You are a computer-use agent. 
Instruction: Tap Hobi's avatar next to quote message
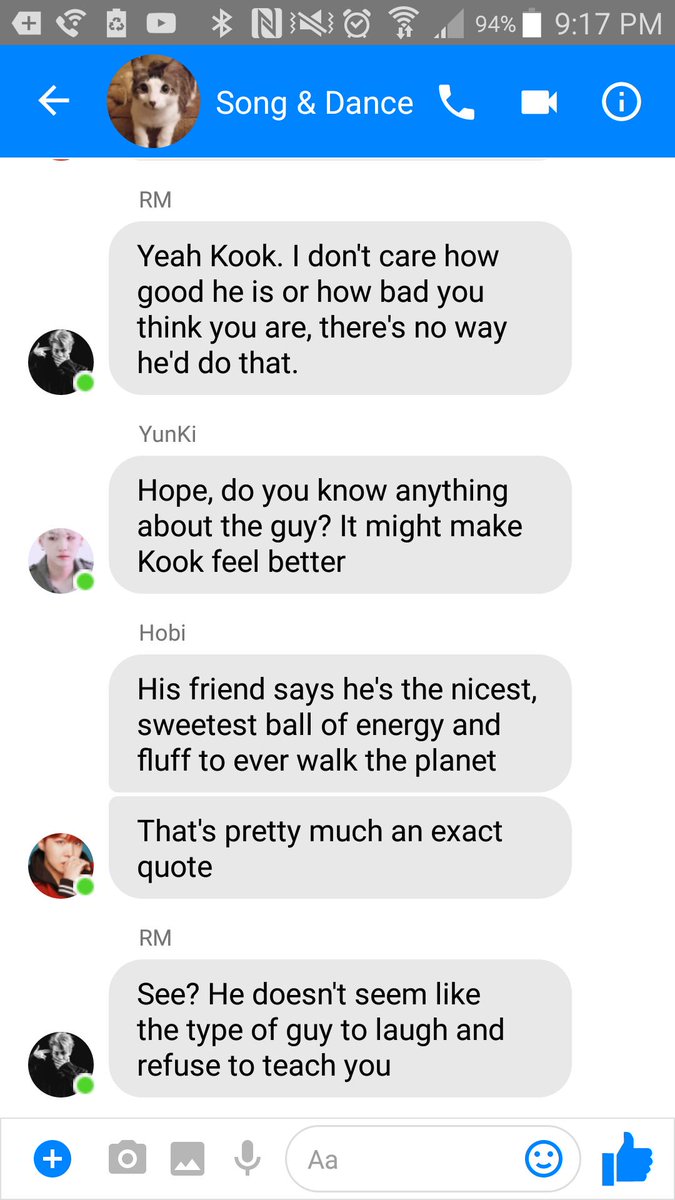[x=61, y=866]
